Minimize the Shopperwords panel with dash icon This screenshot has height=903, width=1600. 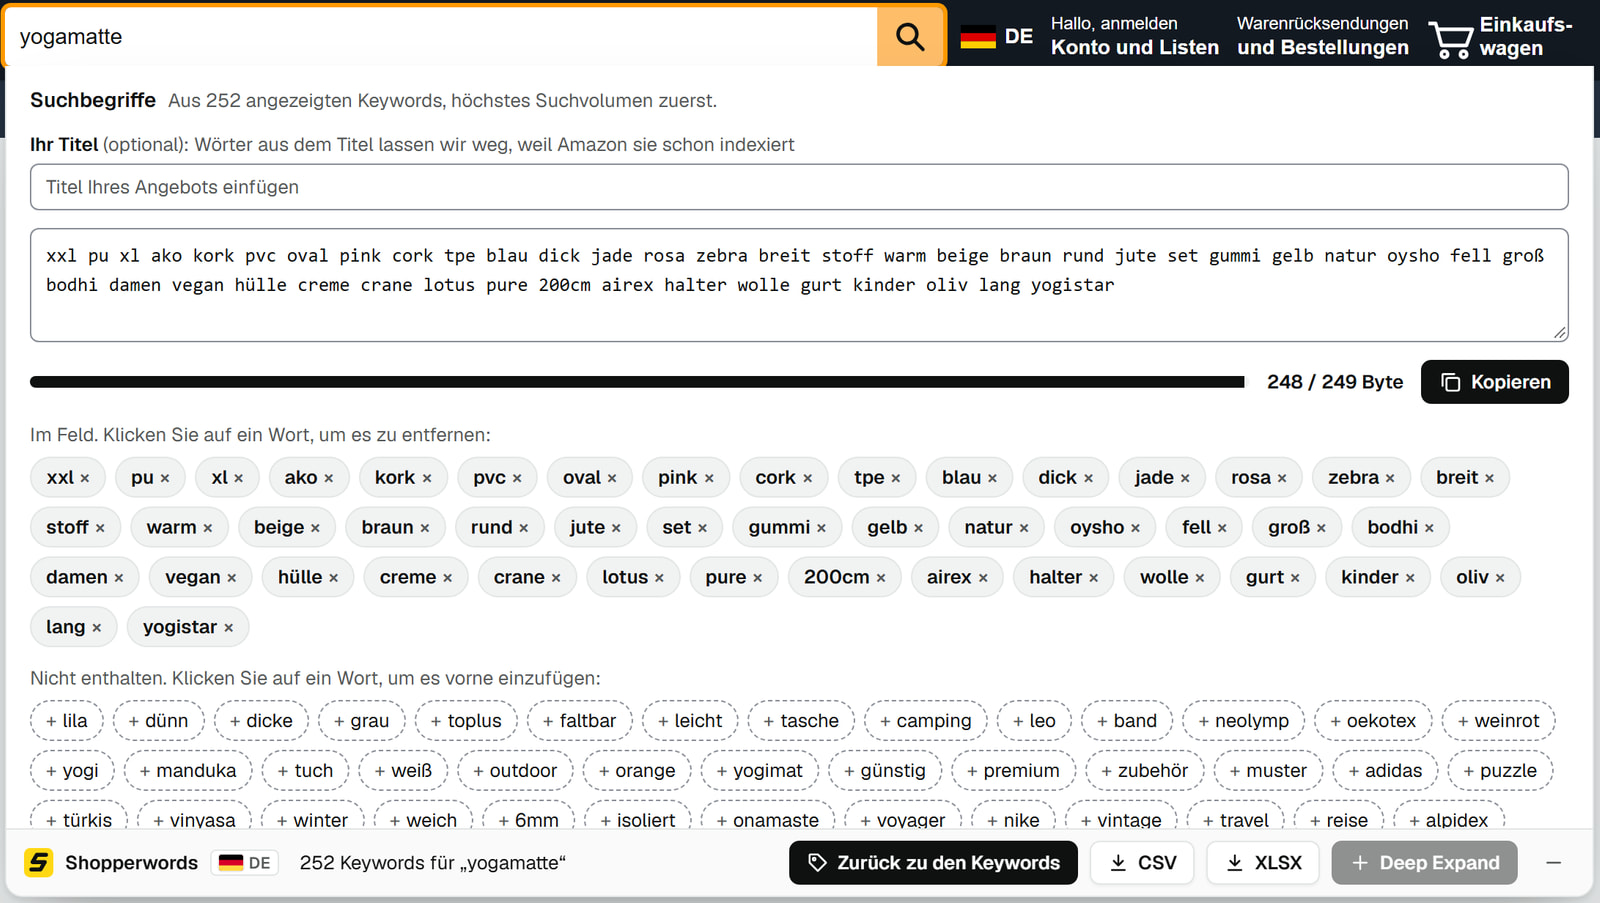tap(1553, 862)
